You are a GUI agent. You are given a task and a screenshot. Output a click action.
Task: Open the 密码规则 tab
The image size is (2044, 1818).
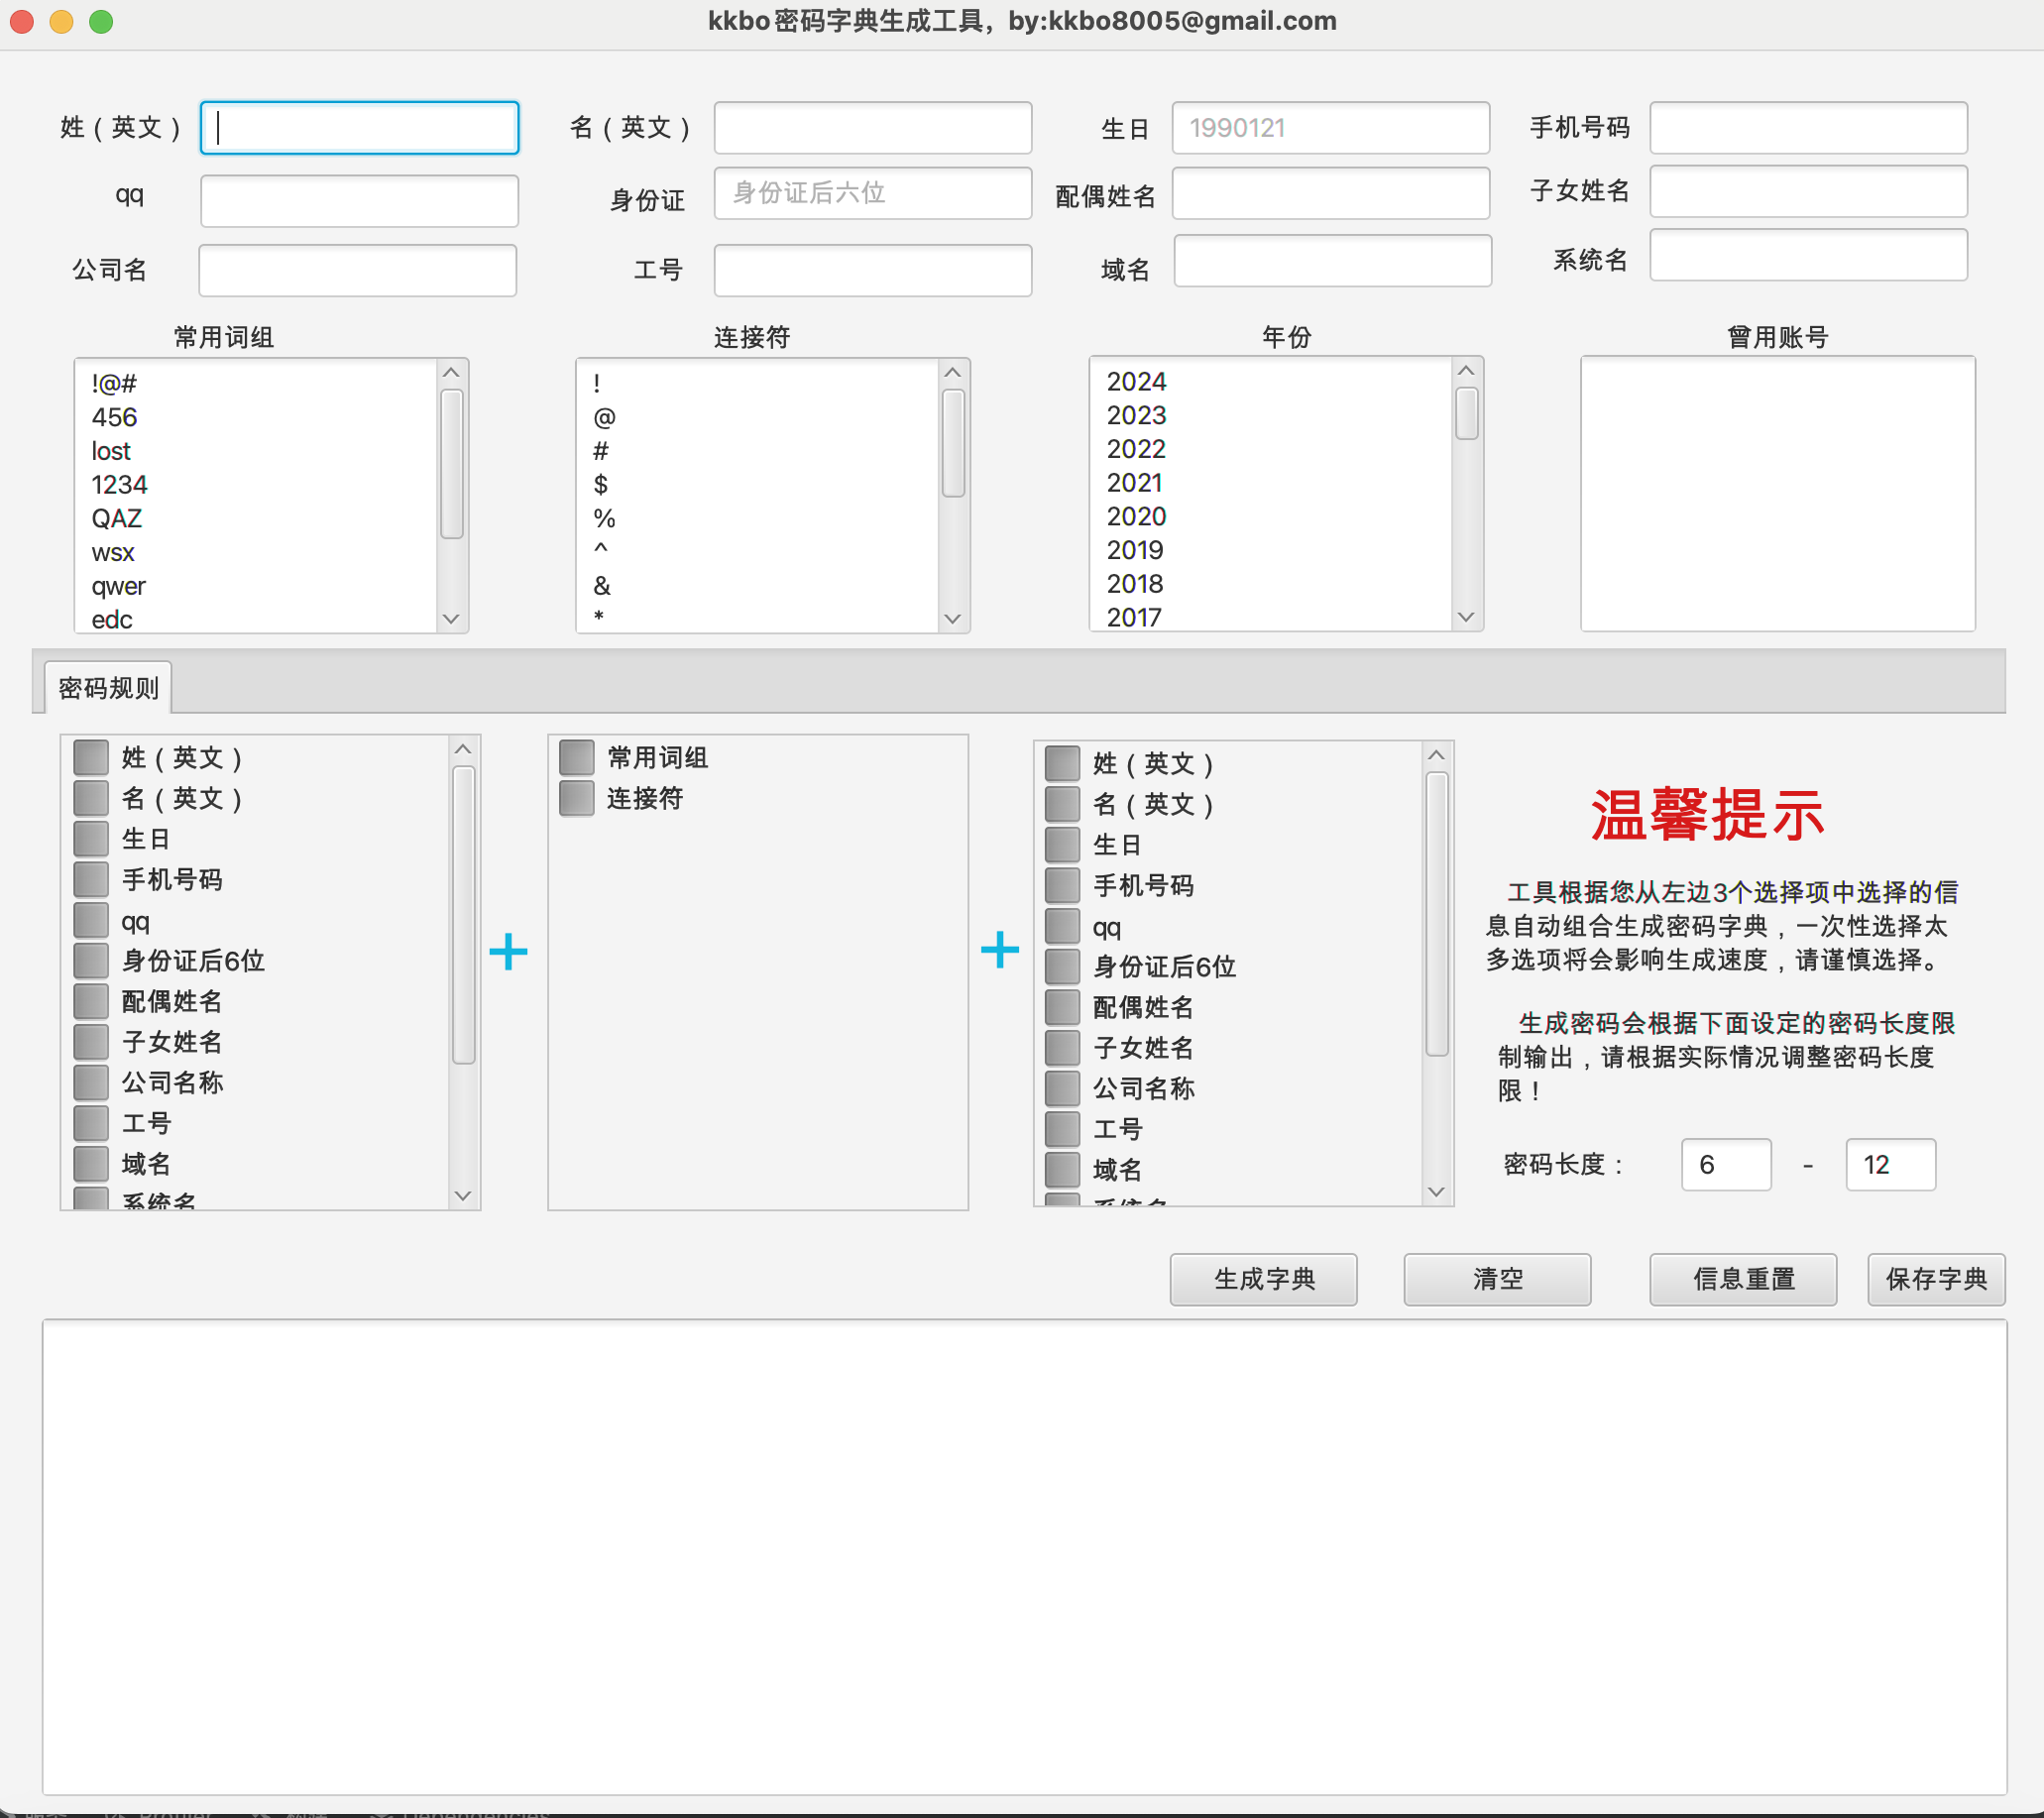pos(108,688)
